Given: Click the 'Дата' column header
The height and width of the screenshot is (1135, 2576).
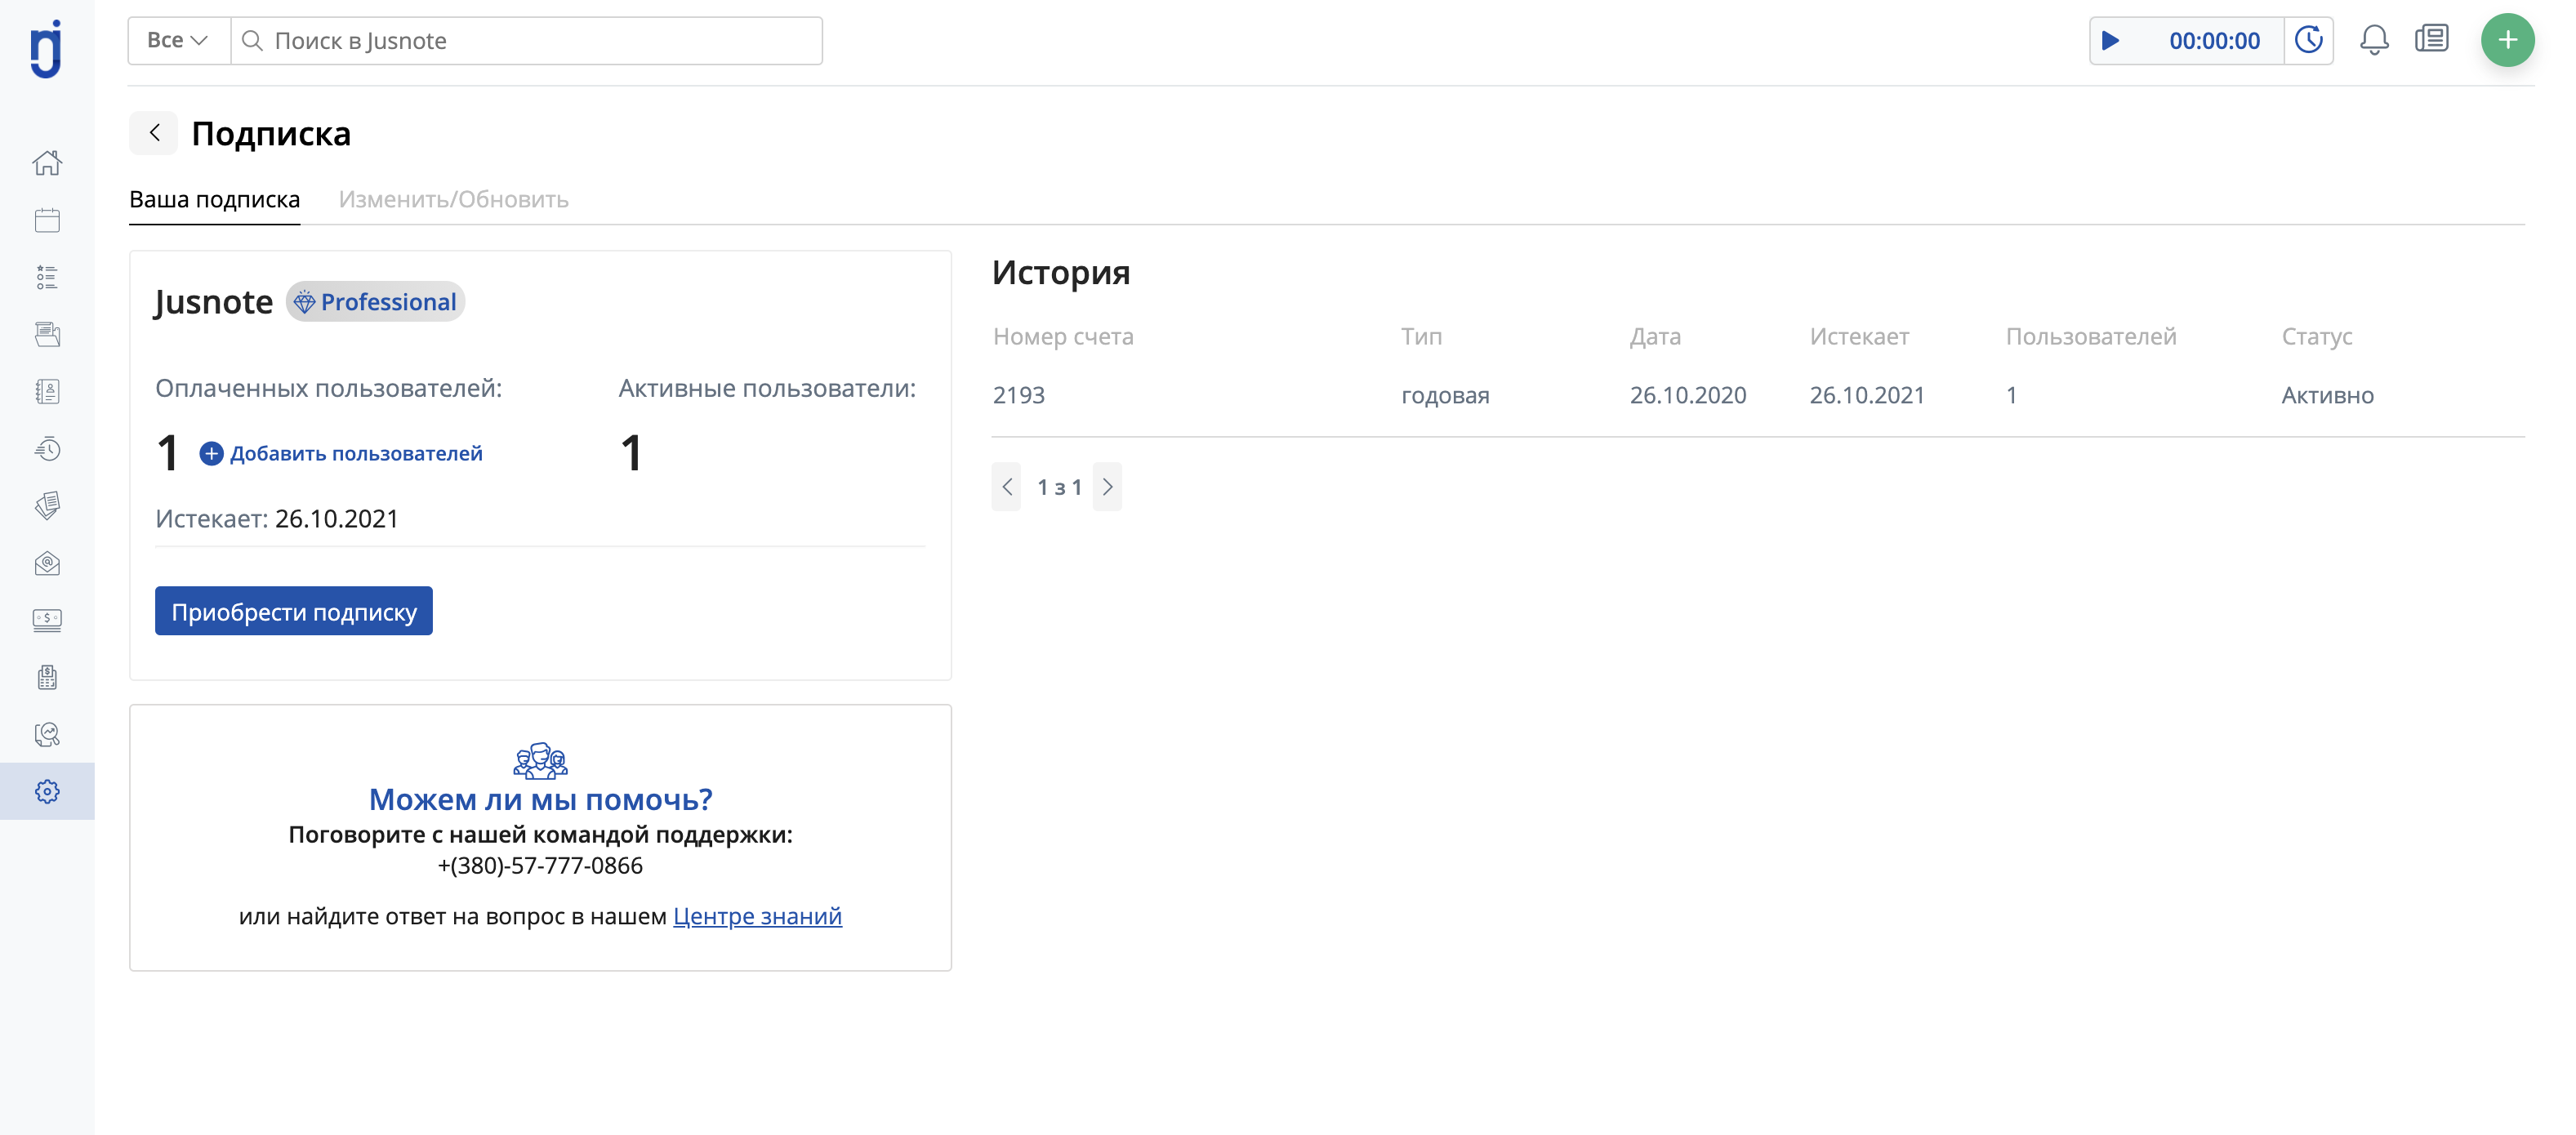Looking at the screenshot, I should click(x=1655, y=336).
